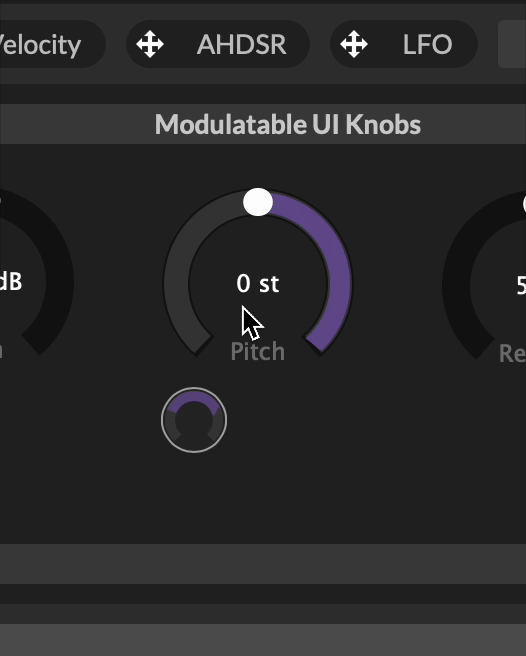Click the 0 st value readout

[x=257, y=284]
